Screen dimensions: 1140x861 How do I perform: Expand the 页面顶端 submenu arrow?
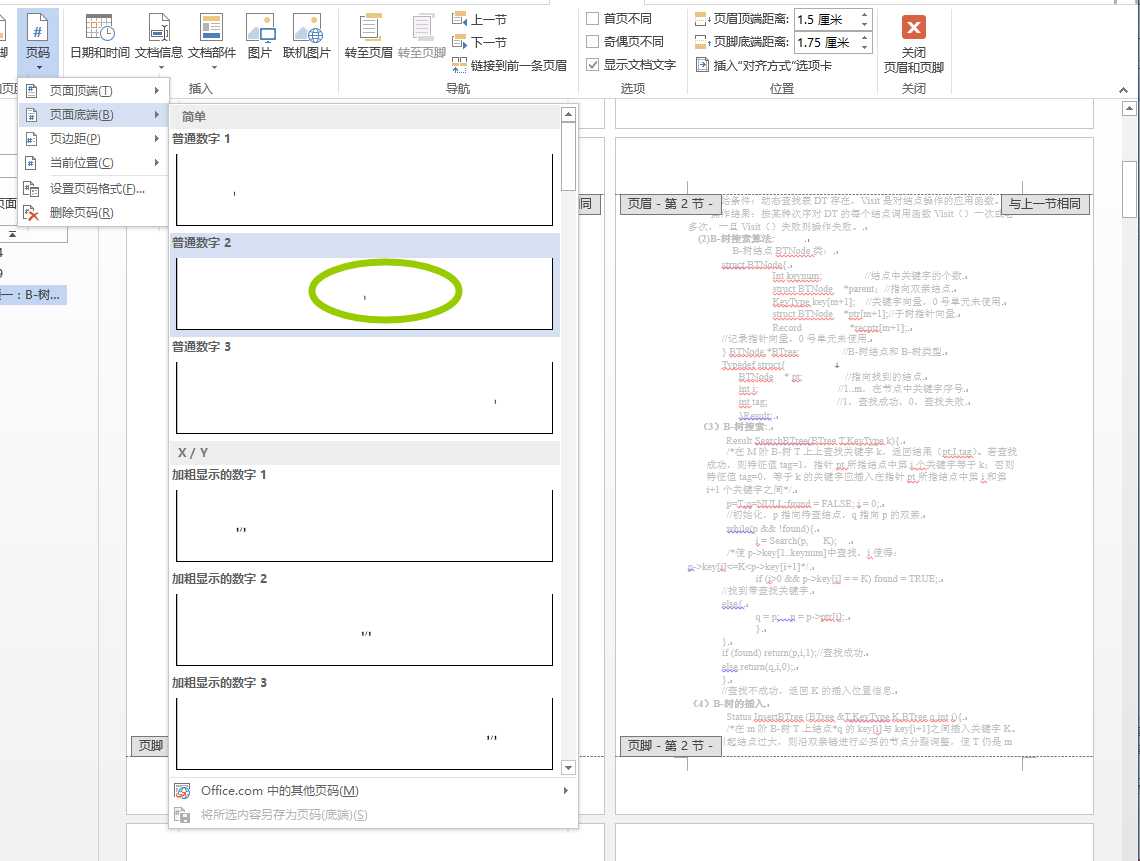(156, 91)
